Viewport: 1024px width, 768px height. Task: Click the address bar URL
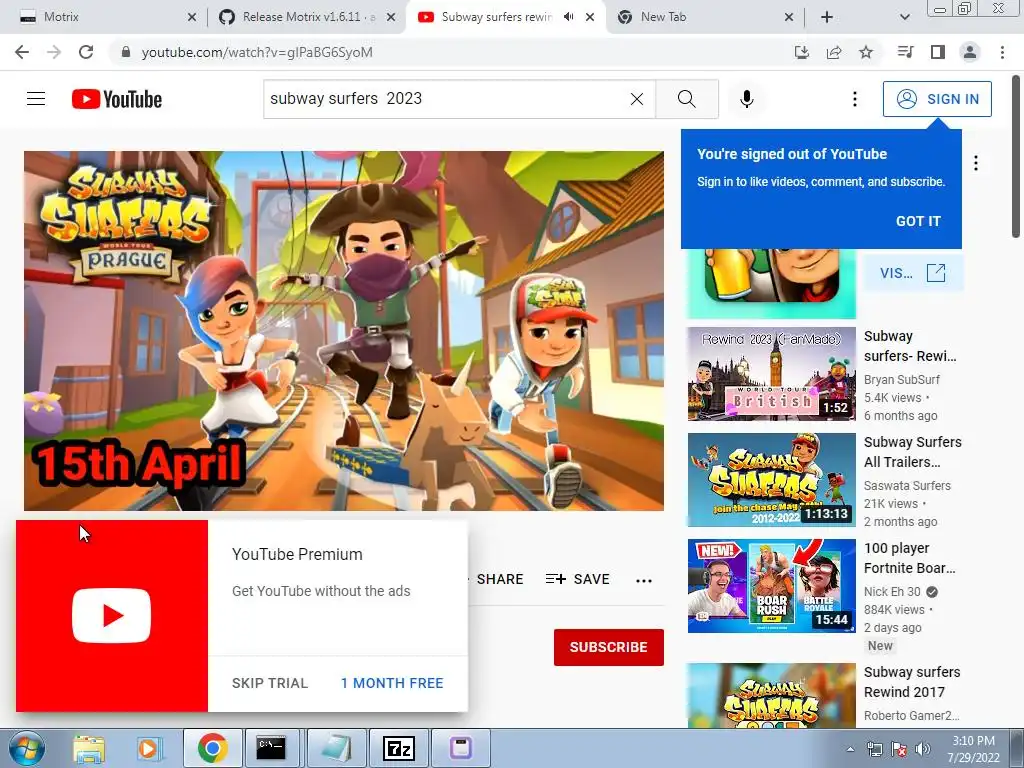coord(257,52)
